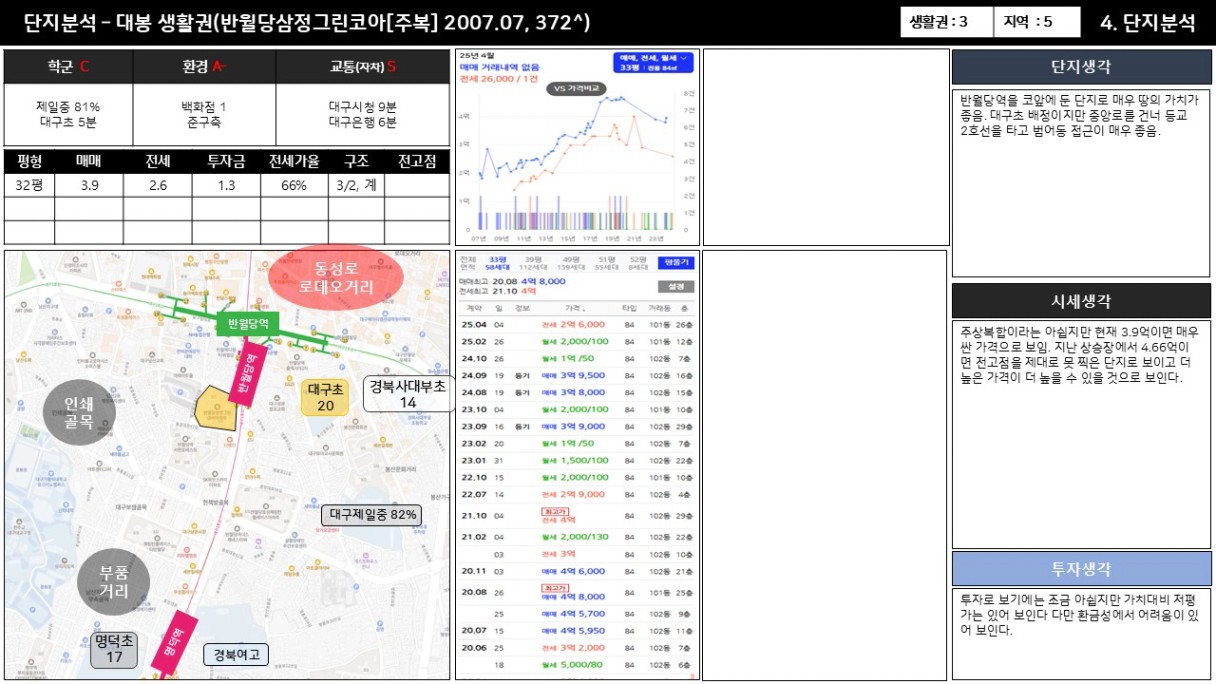
Task: Click the 생활권 : 3 box
Action: pos(946,22)
